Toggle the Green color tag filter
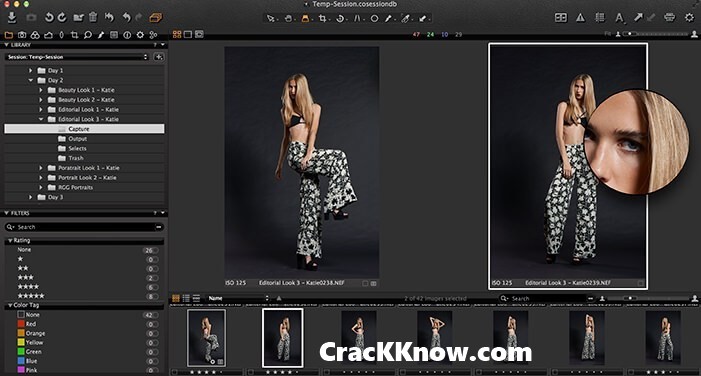Viewport: 701px width, 376px height. 30,351
